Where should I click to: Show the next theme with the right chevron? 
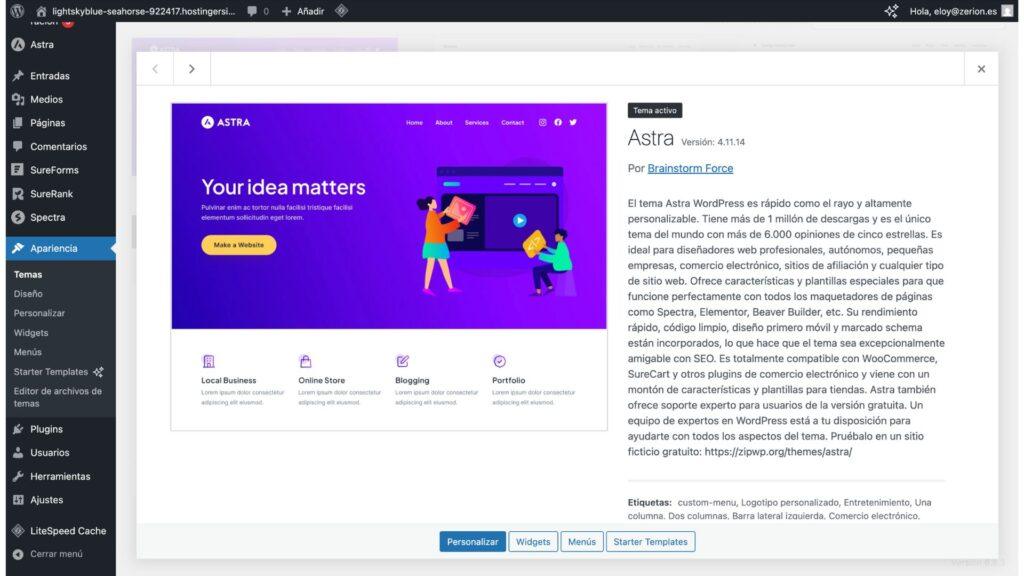191,68
